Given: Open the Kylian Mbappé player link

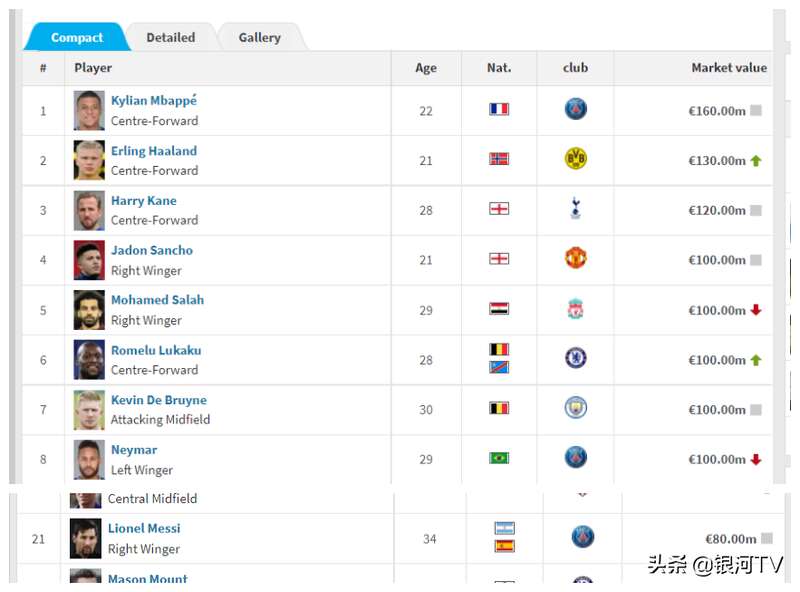Looking at the screenshot, I should [154, 101].
